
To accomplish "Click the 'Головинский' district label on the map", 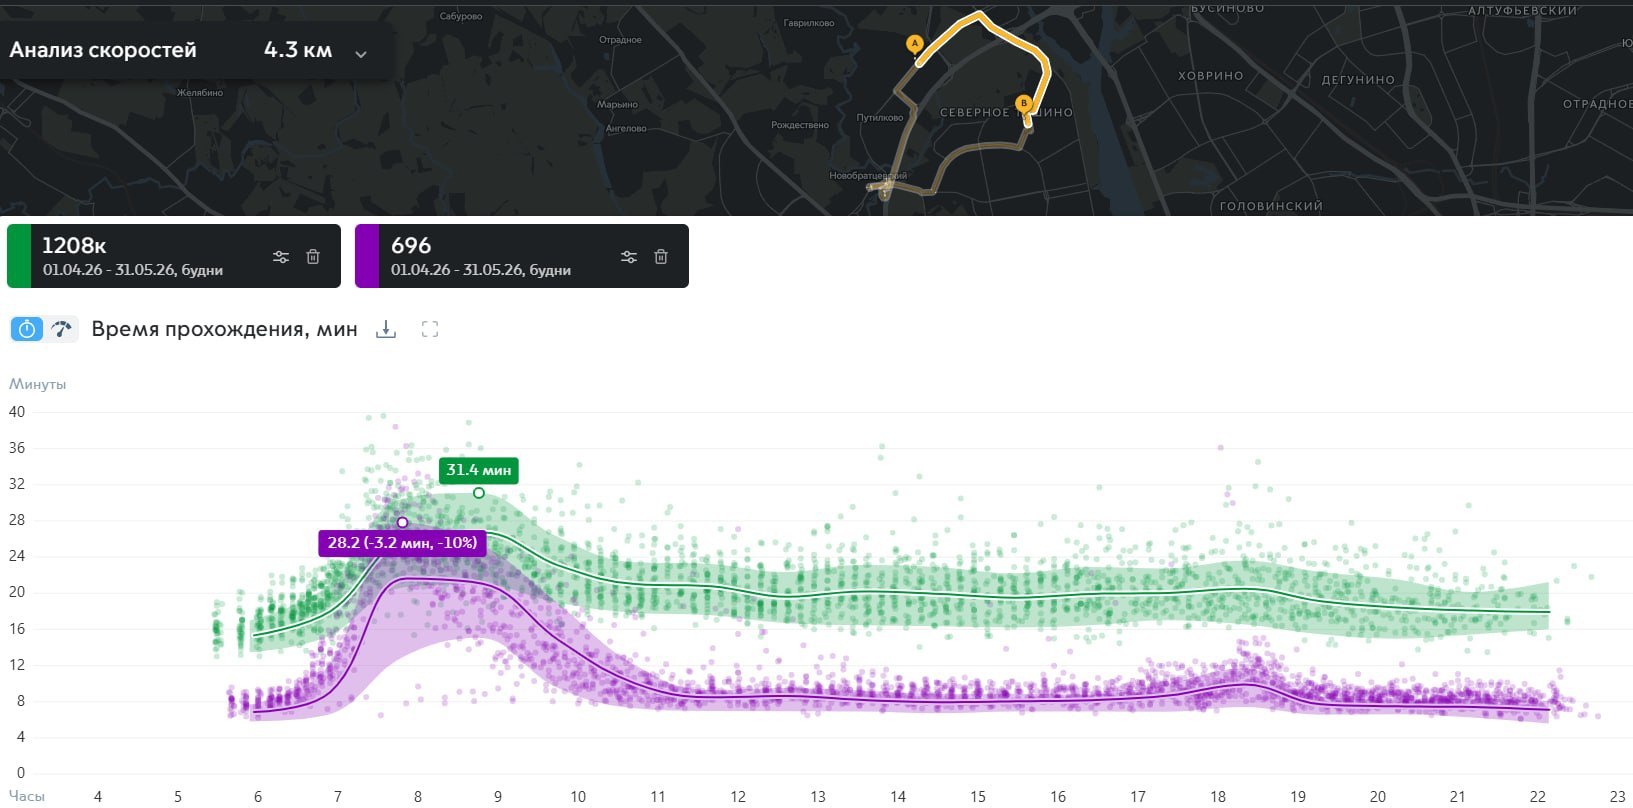I will click(x=1271, y=206).
